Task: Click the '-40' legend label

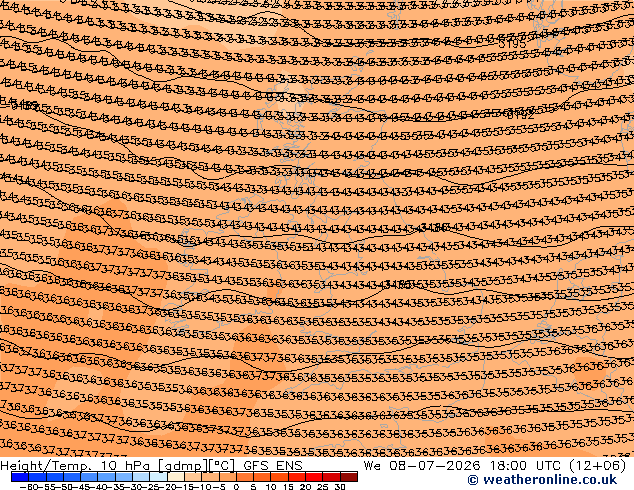Action: [x=99, y=486]
